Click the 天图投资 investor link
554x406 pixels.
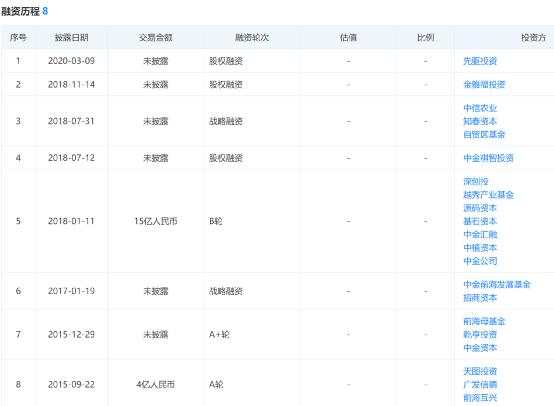pos(480,371)
